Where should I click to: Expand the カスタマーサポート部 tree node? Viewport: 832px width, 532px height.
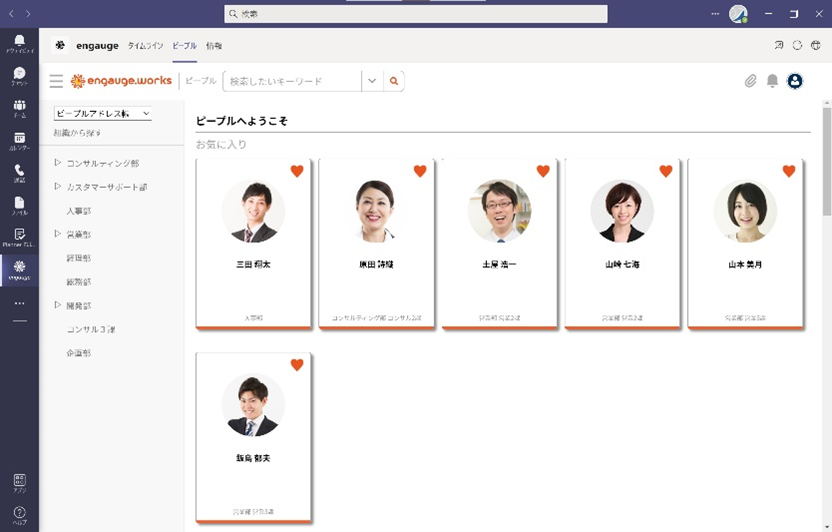[58, 186]
